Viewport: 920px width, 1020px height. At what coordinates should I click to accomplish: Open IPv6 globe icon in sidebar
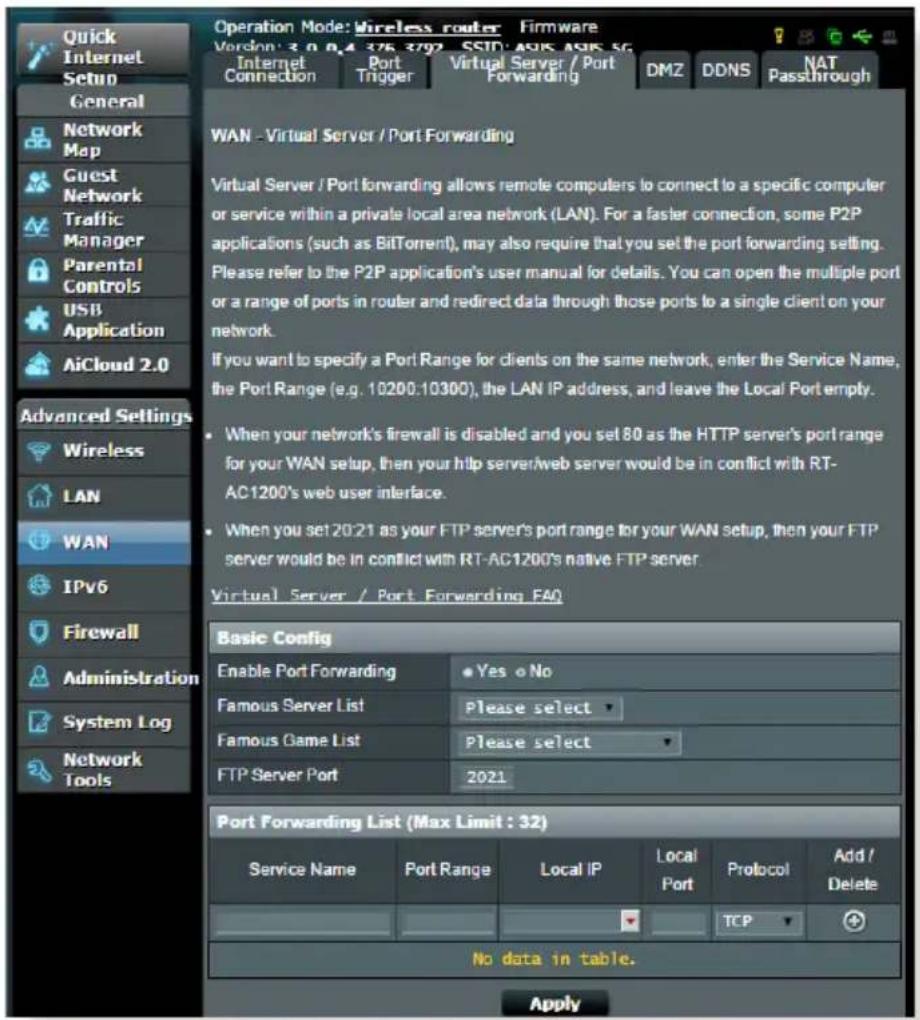[39, 585]
